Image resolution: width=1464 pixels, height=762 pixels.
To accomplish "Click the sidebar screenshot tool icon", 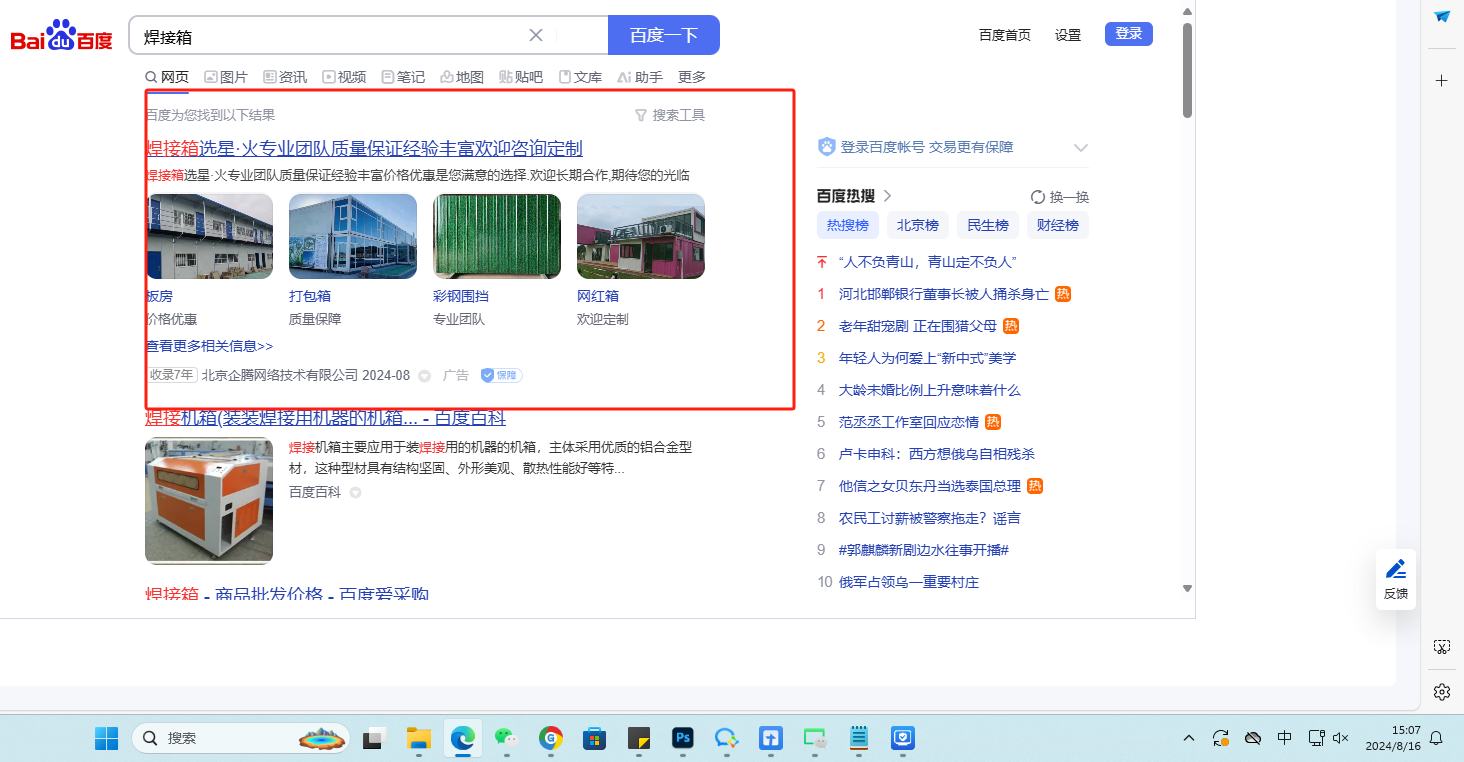I will point(1441,647).
